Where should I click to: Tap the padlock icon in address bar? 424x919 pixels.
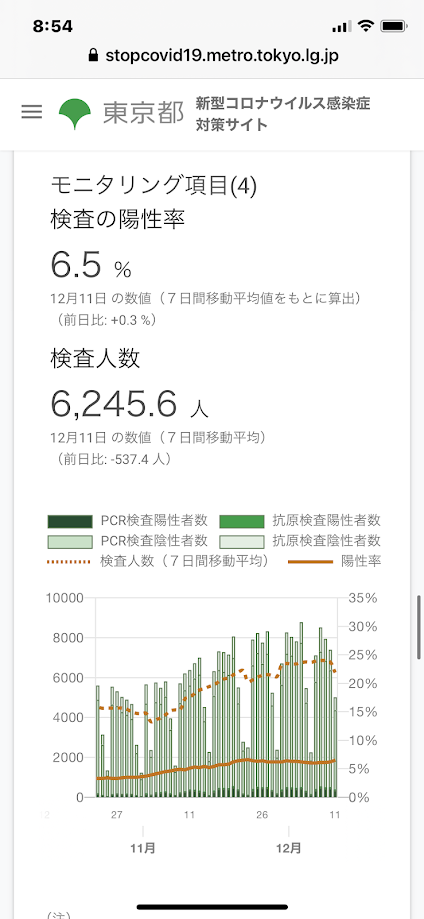click(93, 56)
